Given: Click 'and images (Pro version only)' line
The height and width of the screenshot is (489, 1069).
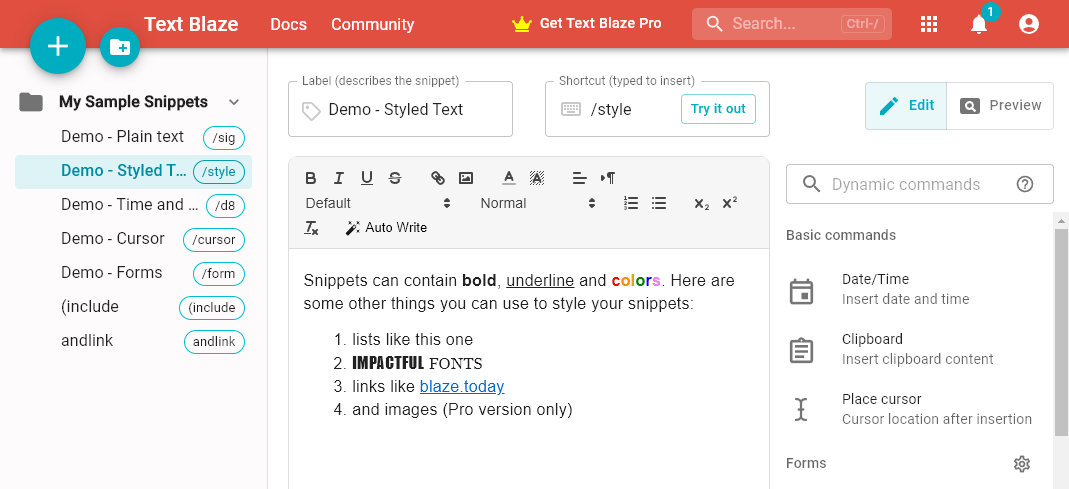Looking at the screenshot, I should (462, 410).
